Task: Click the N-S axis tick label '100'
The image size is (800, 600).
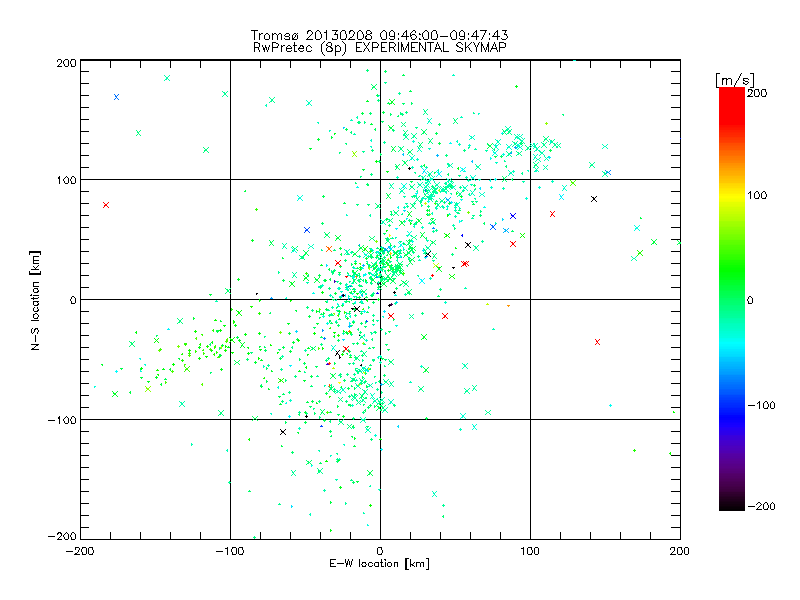Action: pyautogui.click(x=66, y=181)
